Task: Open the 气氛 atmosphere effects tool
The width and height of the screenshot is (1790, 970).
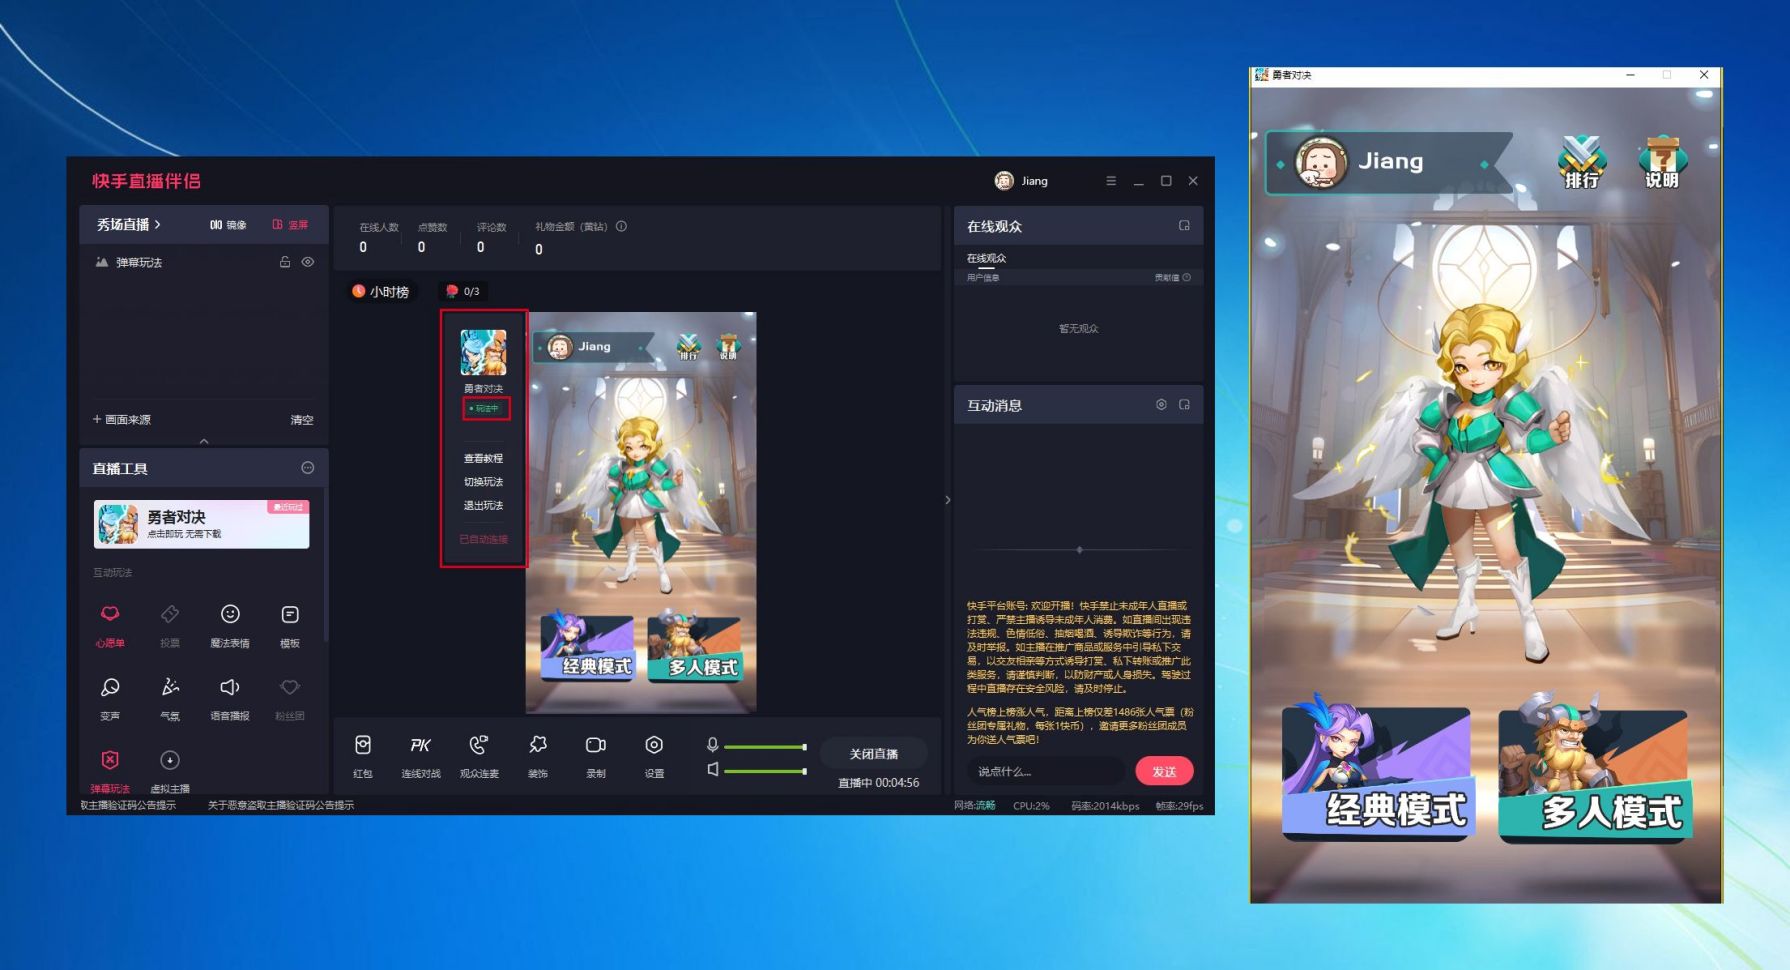Action: pos(170,698)
